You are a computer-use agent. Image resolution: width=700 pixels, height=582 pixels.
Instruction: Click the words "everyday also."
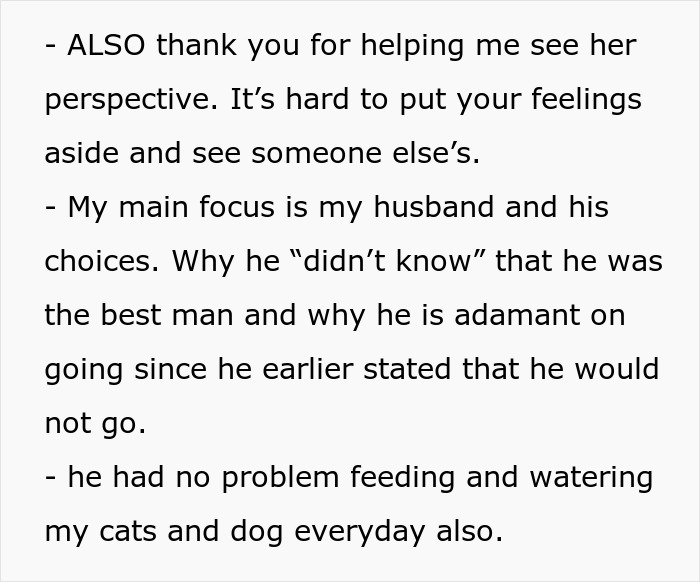tap(399, 532)
